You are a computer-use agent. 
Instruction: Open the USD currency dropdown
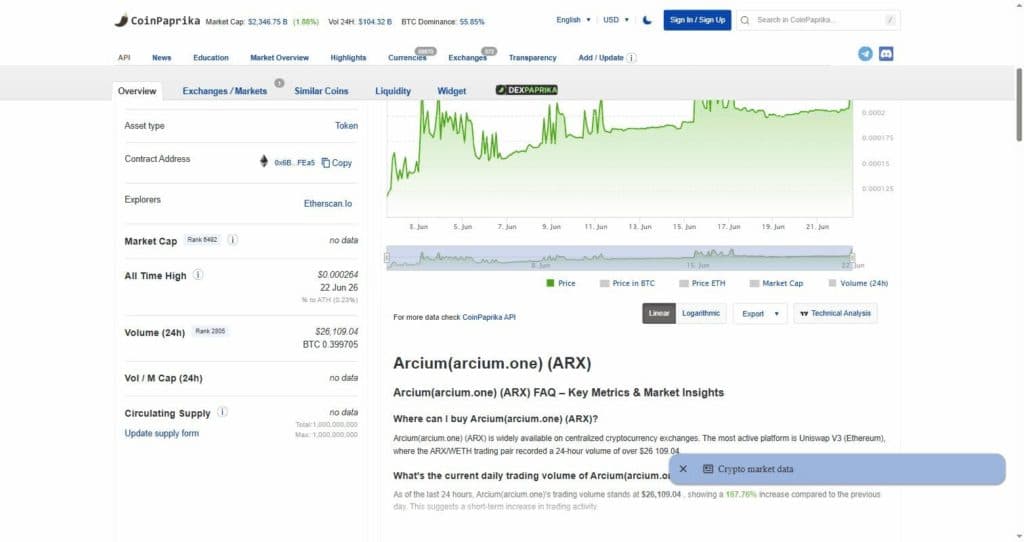click(x=616, y=20)
